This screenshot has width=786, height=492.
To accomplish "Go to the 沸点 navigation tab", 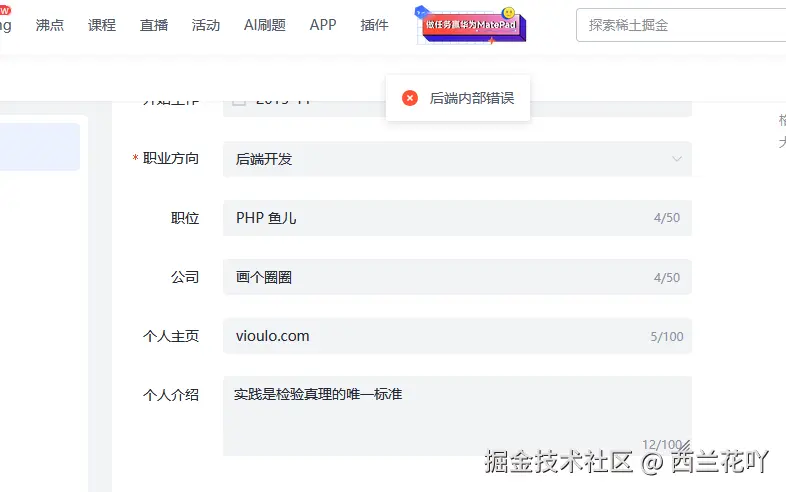I will 50,25.
